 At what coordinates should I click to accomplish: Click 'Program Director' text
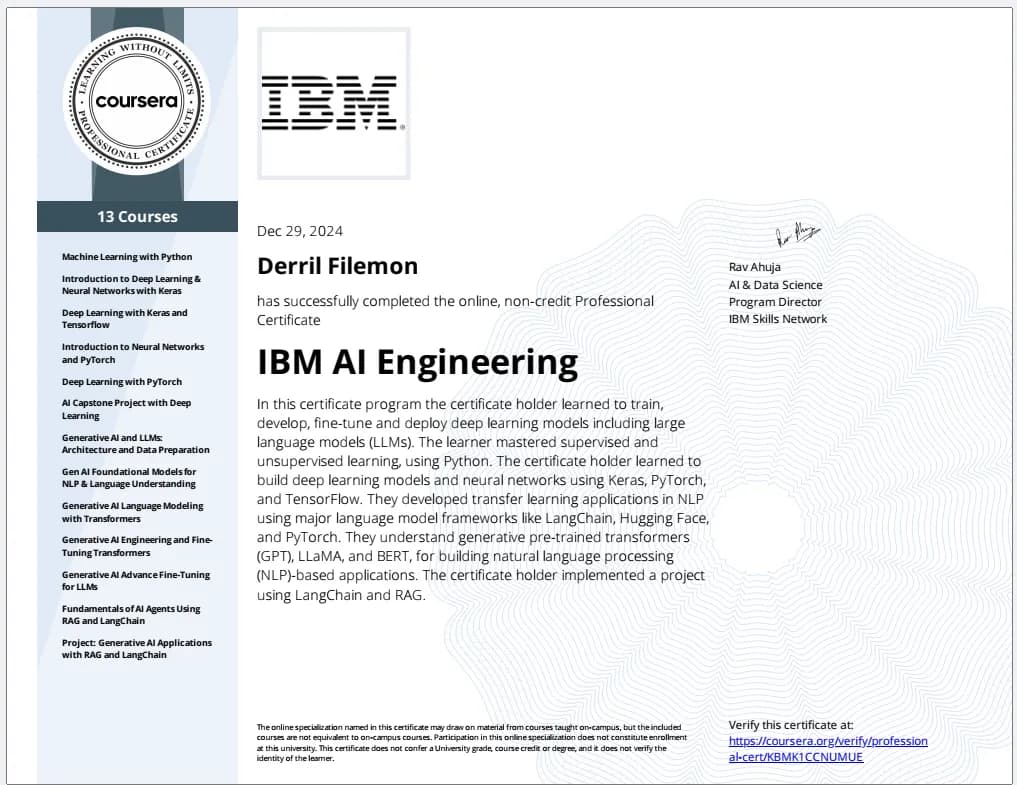click(x=774, y=302)
